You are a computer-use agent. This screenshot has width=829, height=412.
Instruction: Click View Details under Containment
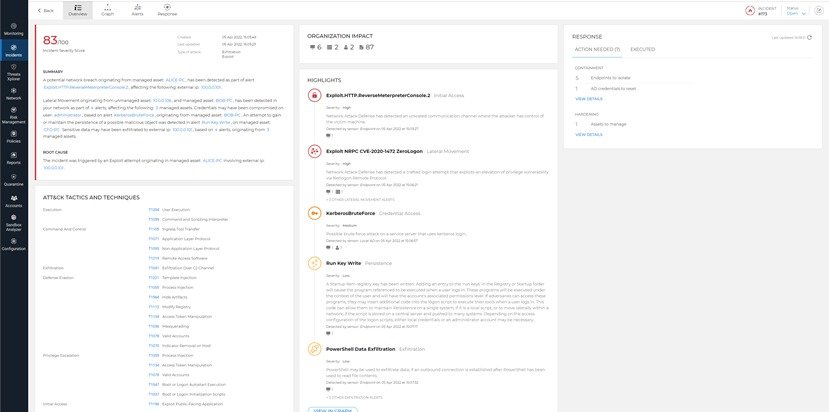(588, 99)
